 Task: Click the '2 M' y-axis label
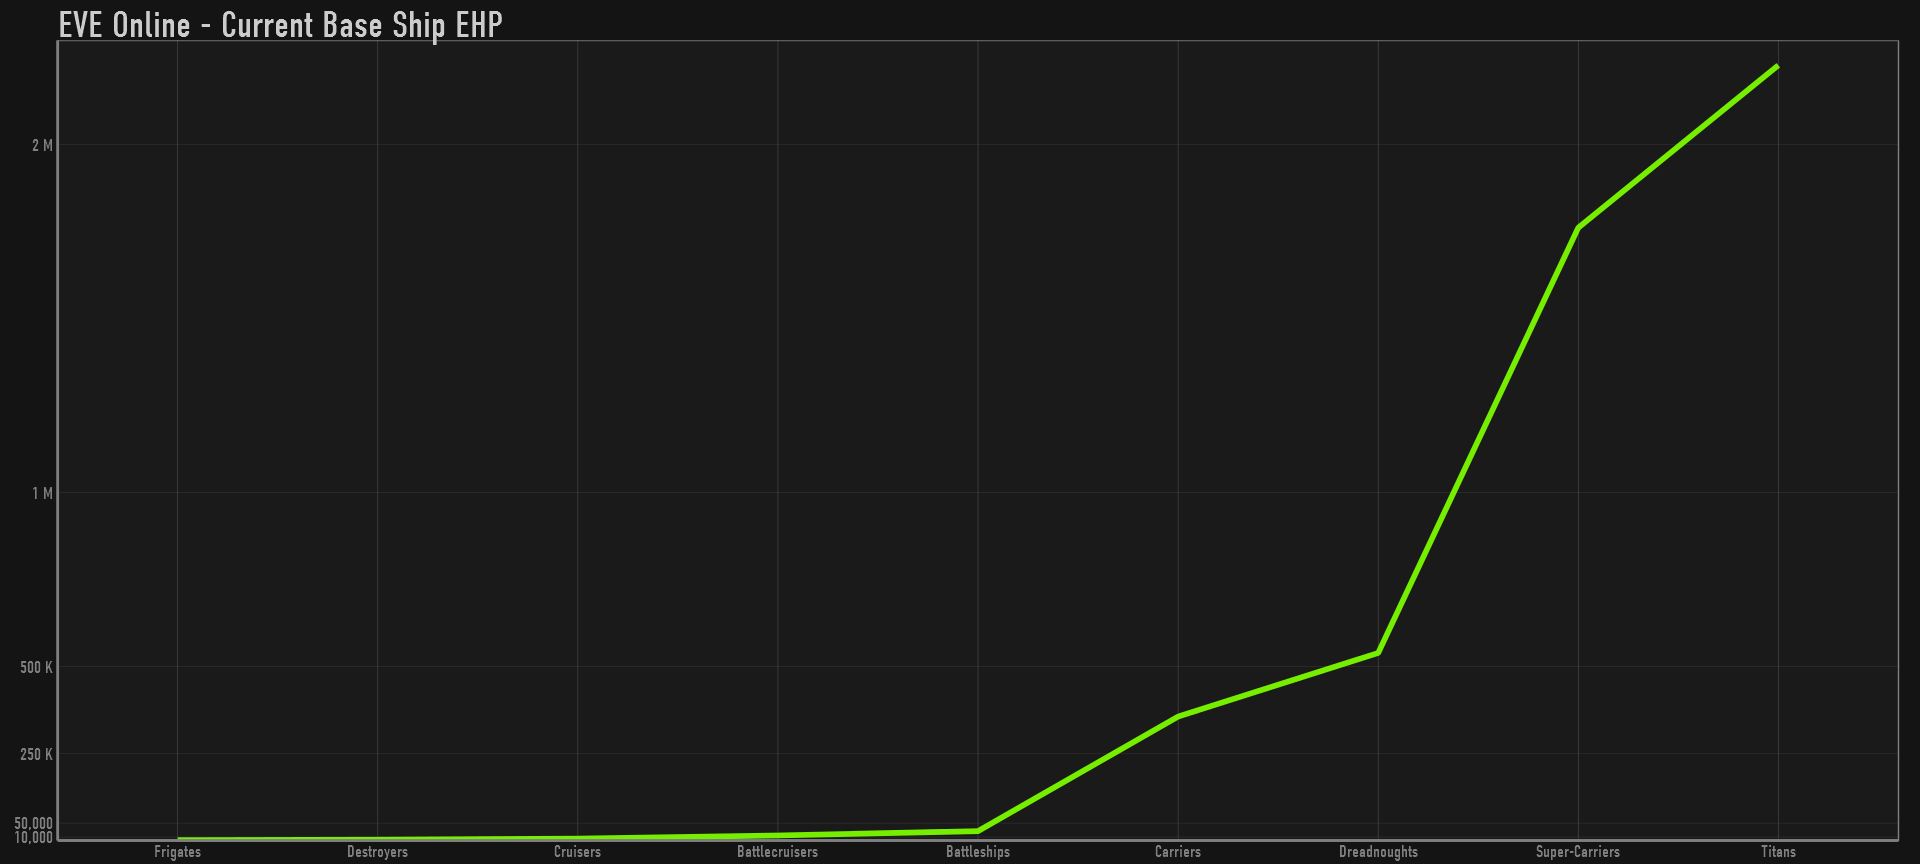(x=42, y=146)
